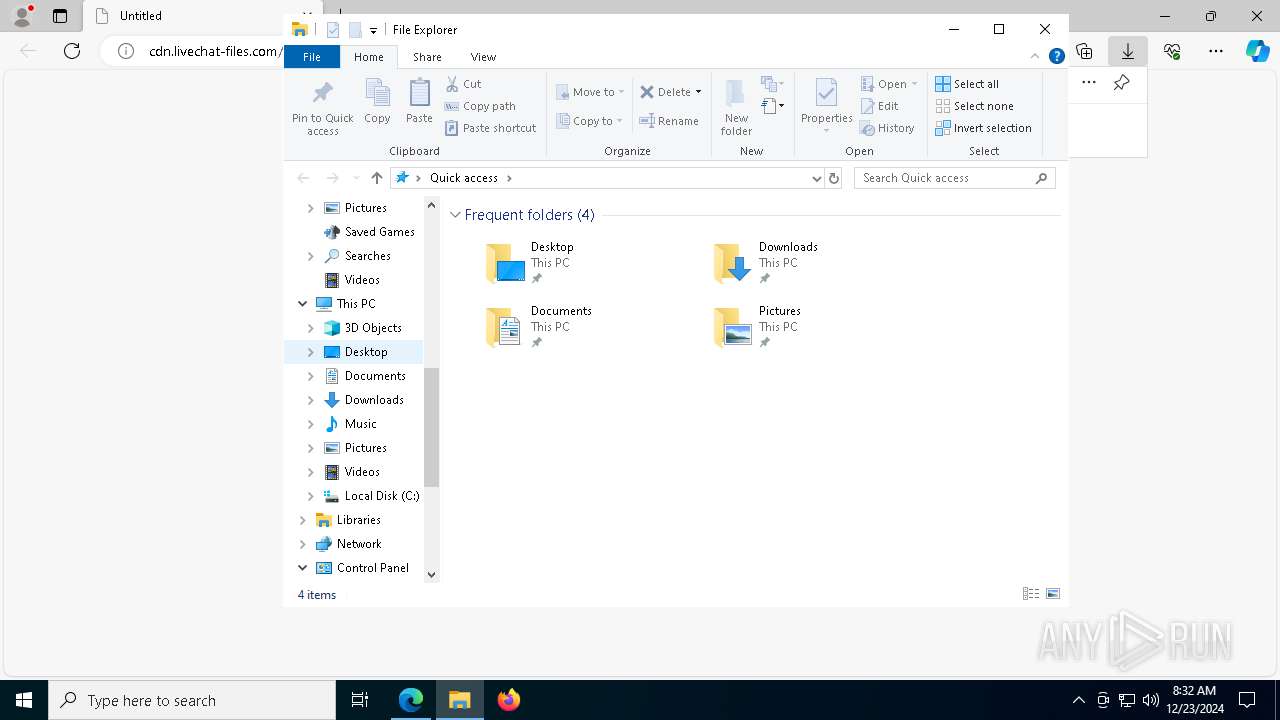Switch to the Share ribbon tab
Image resolution: width=1280 pixels, height=720 pixels.
click(x=427, y=57)
